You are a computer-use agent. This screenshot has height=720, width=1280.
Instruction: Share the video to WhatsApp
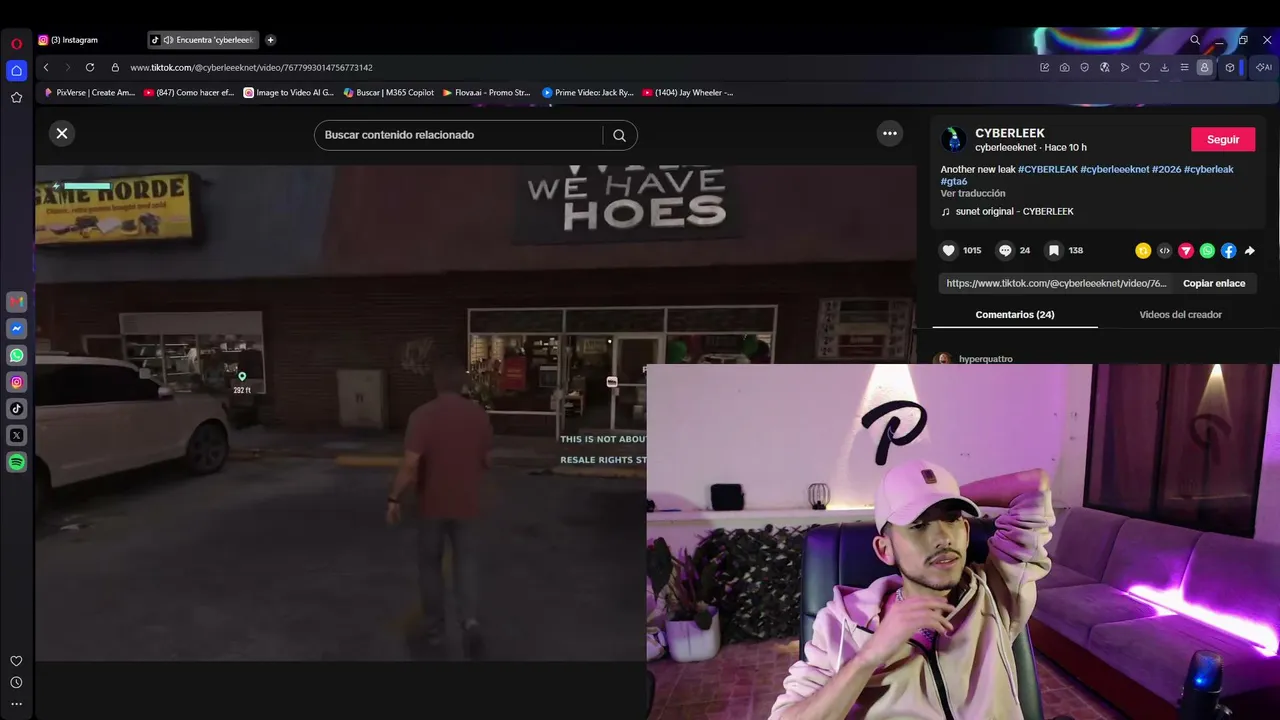click(1207, 251)
